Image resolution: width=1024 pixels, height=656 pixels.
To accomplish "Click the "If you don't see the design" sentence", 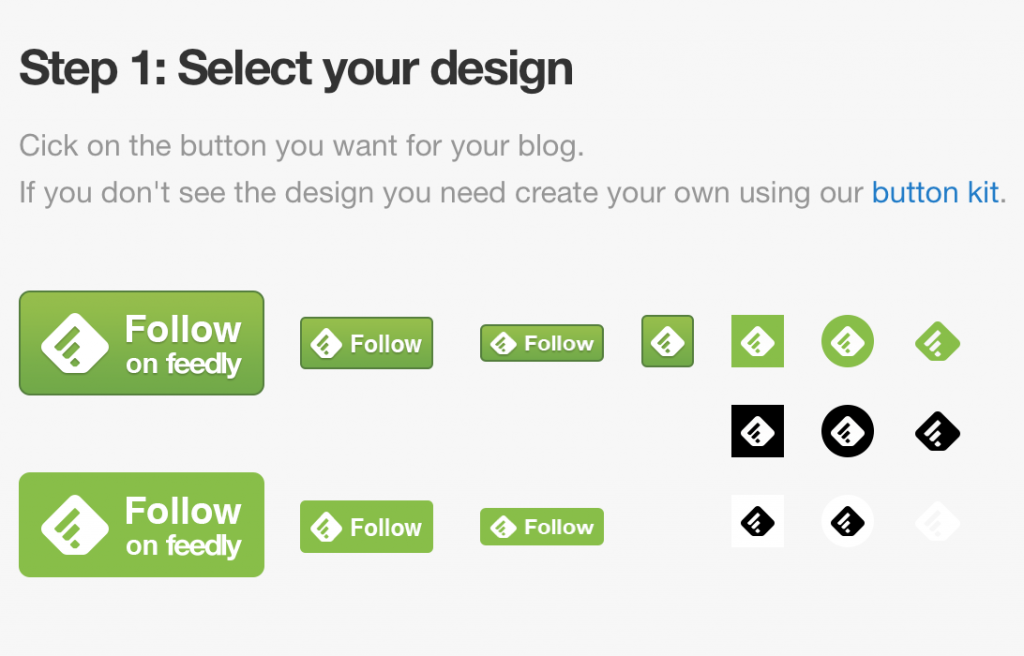I will click(x=440, y=193).
